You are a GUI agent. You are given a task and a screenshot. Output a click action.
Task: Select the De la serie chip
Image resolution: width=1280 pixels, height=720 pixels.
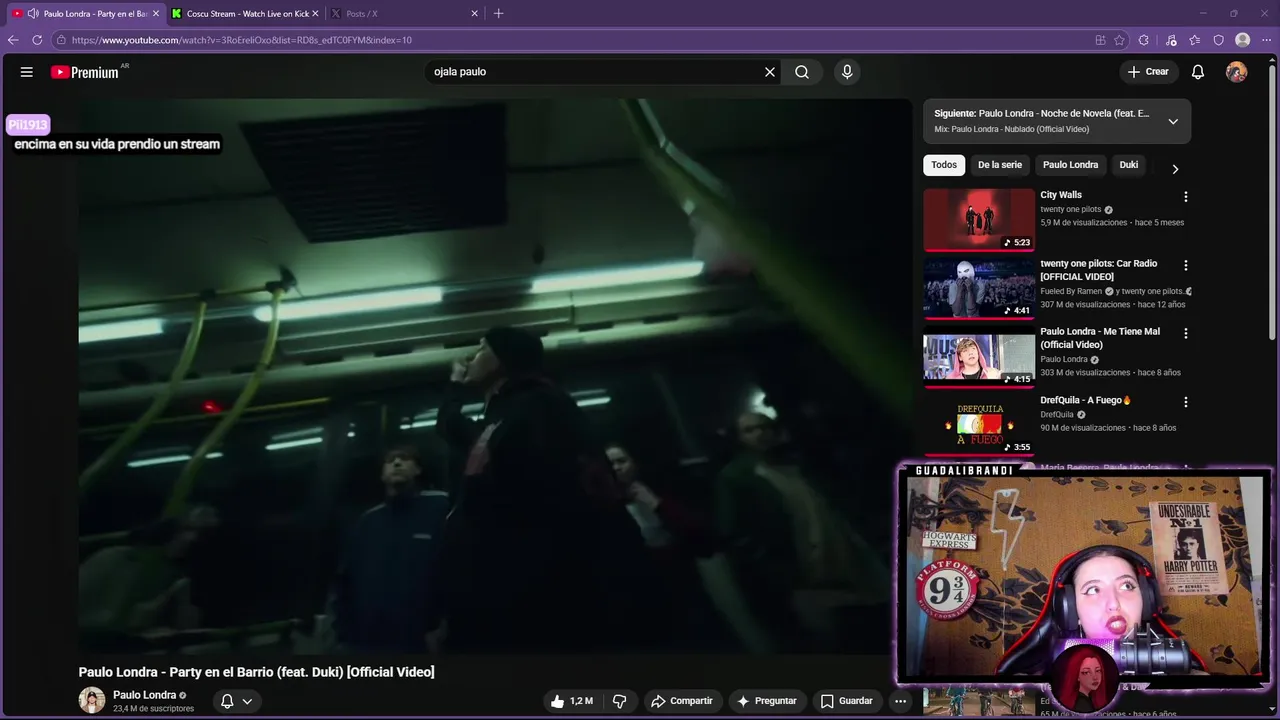tap(1000, 165)
